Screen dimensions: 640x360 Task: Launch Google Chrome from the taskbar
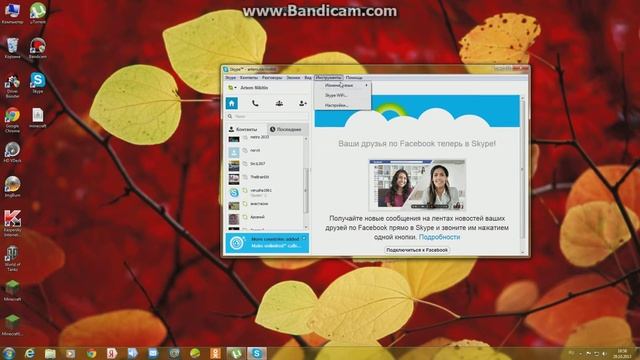tap(91, 353)
